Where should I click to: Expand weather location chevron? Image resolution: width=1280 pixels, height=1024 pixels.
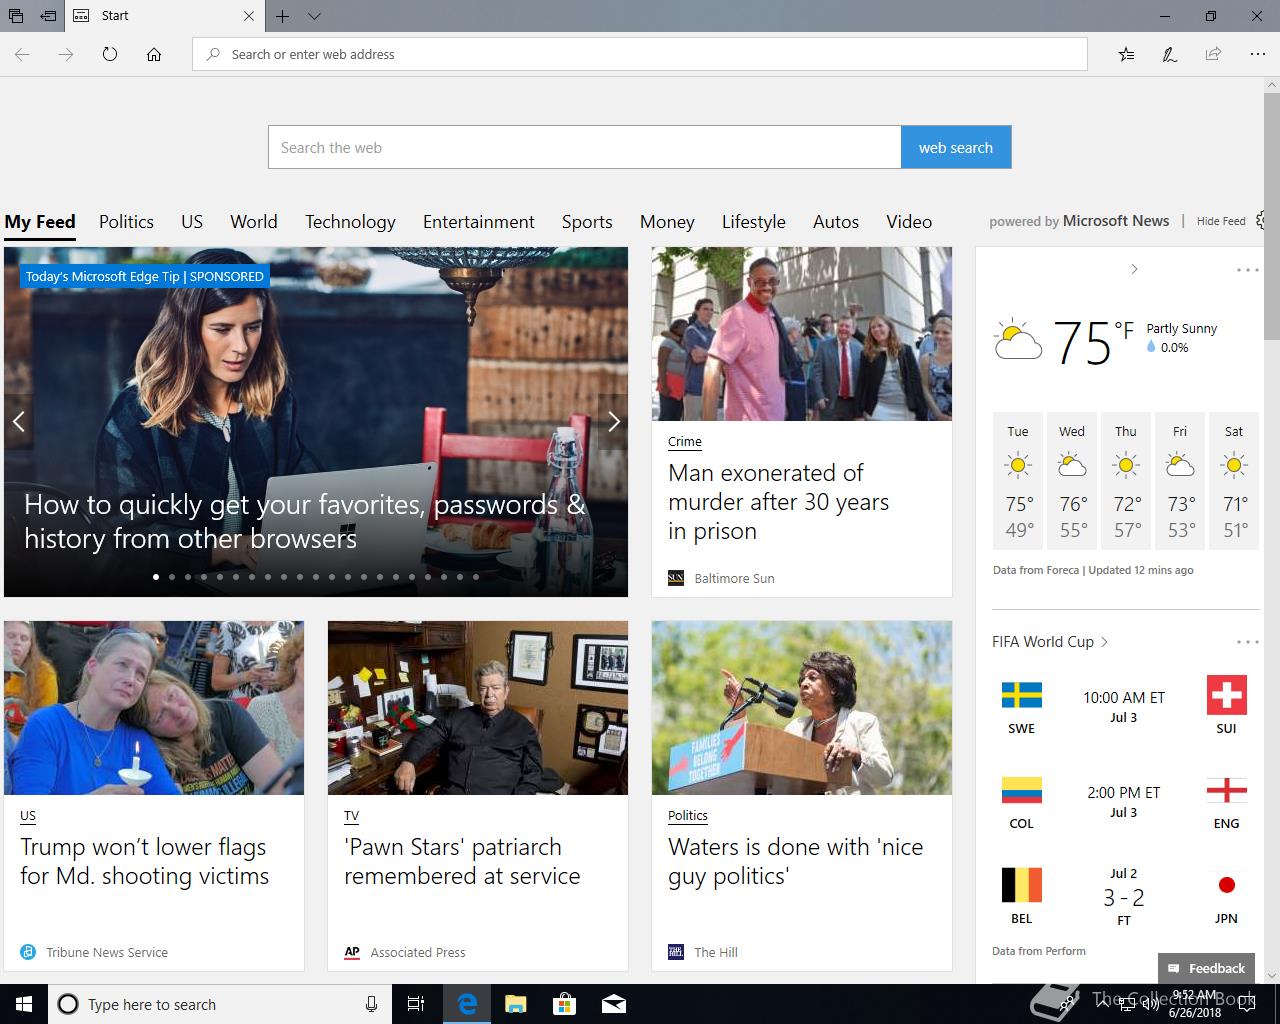[x=1134, y=269]
